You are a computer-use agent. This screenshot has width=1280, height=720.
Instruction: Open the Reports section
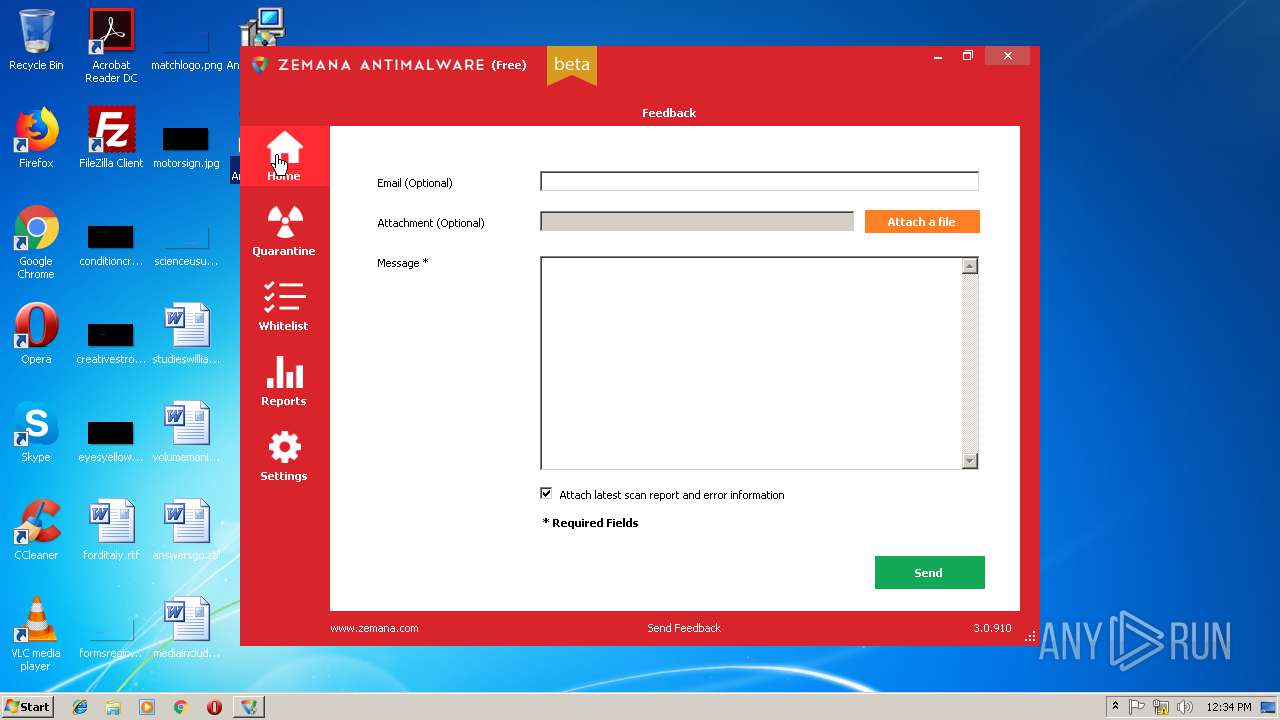(284, 381)
